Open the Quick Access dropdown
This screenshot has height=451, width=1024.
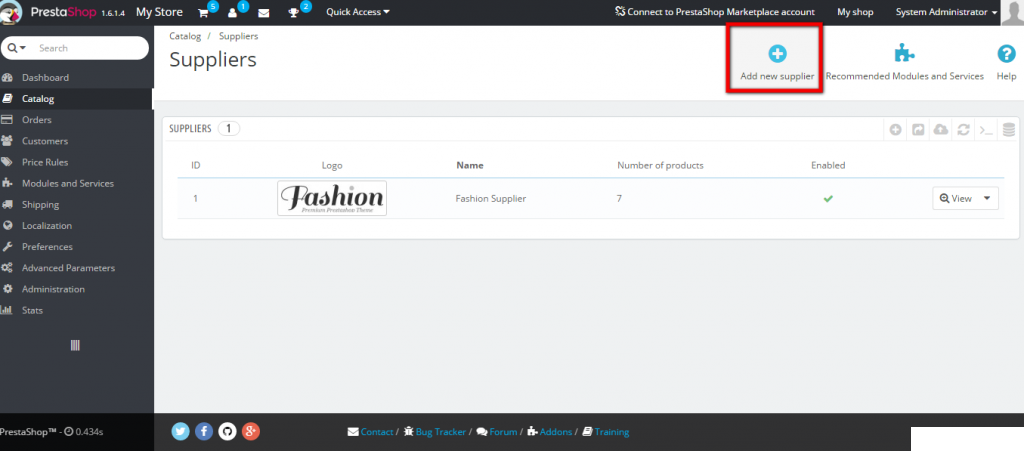coord(358,12)
